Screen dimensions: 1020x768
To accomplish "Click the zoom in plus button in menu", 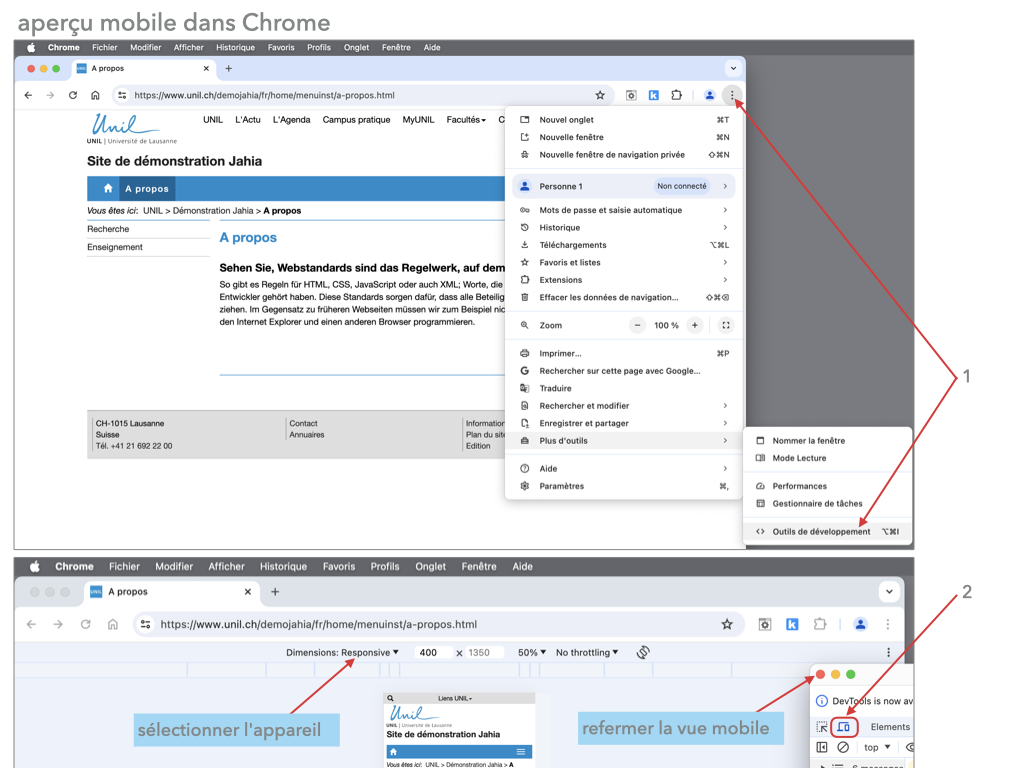I will tap(695, 325).
